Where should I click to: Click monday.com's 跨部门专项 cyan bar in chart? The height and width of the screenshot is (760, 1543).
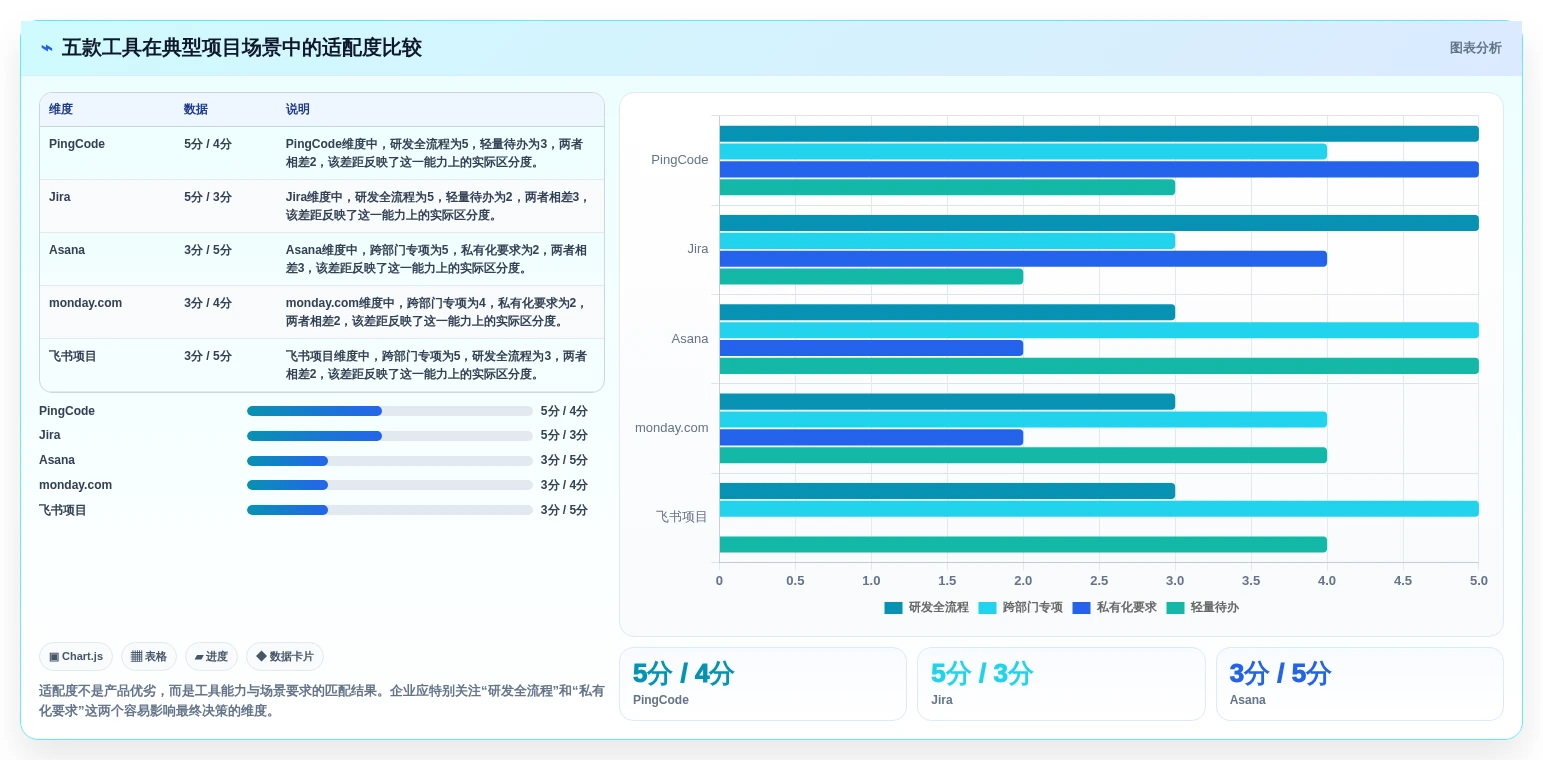point(1023,420)
